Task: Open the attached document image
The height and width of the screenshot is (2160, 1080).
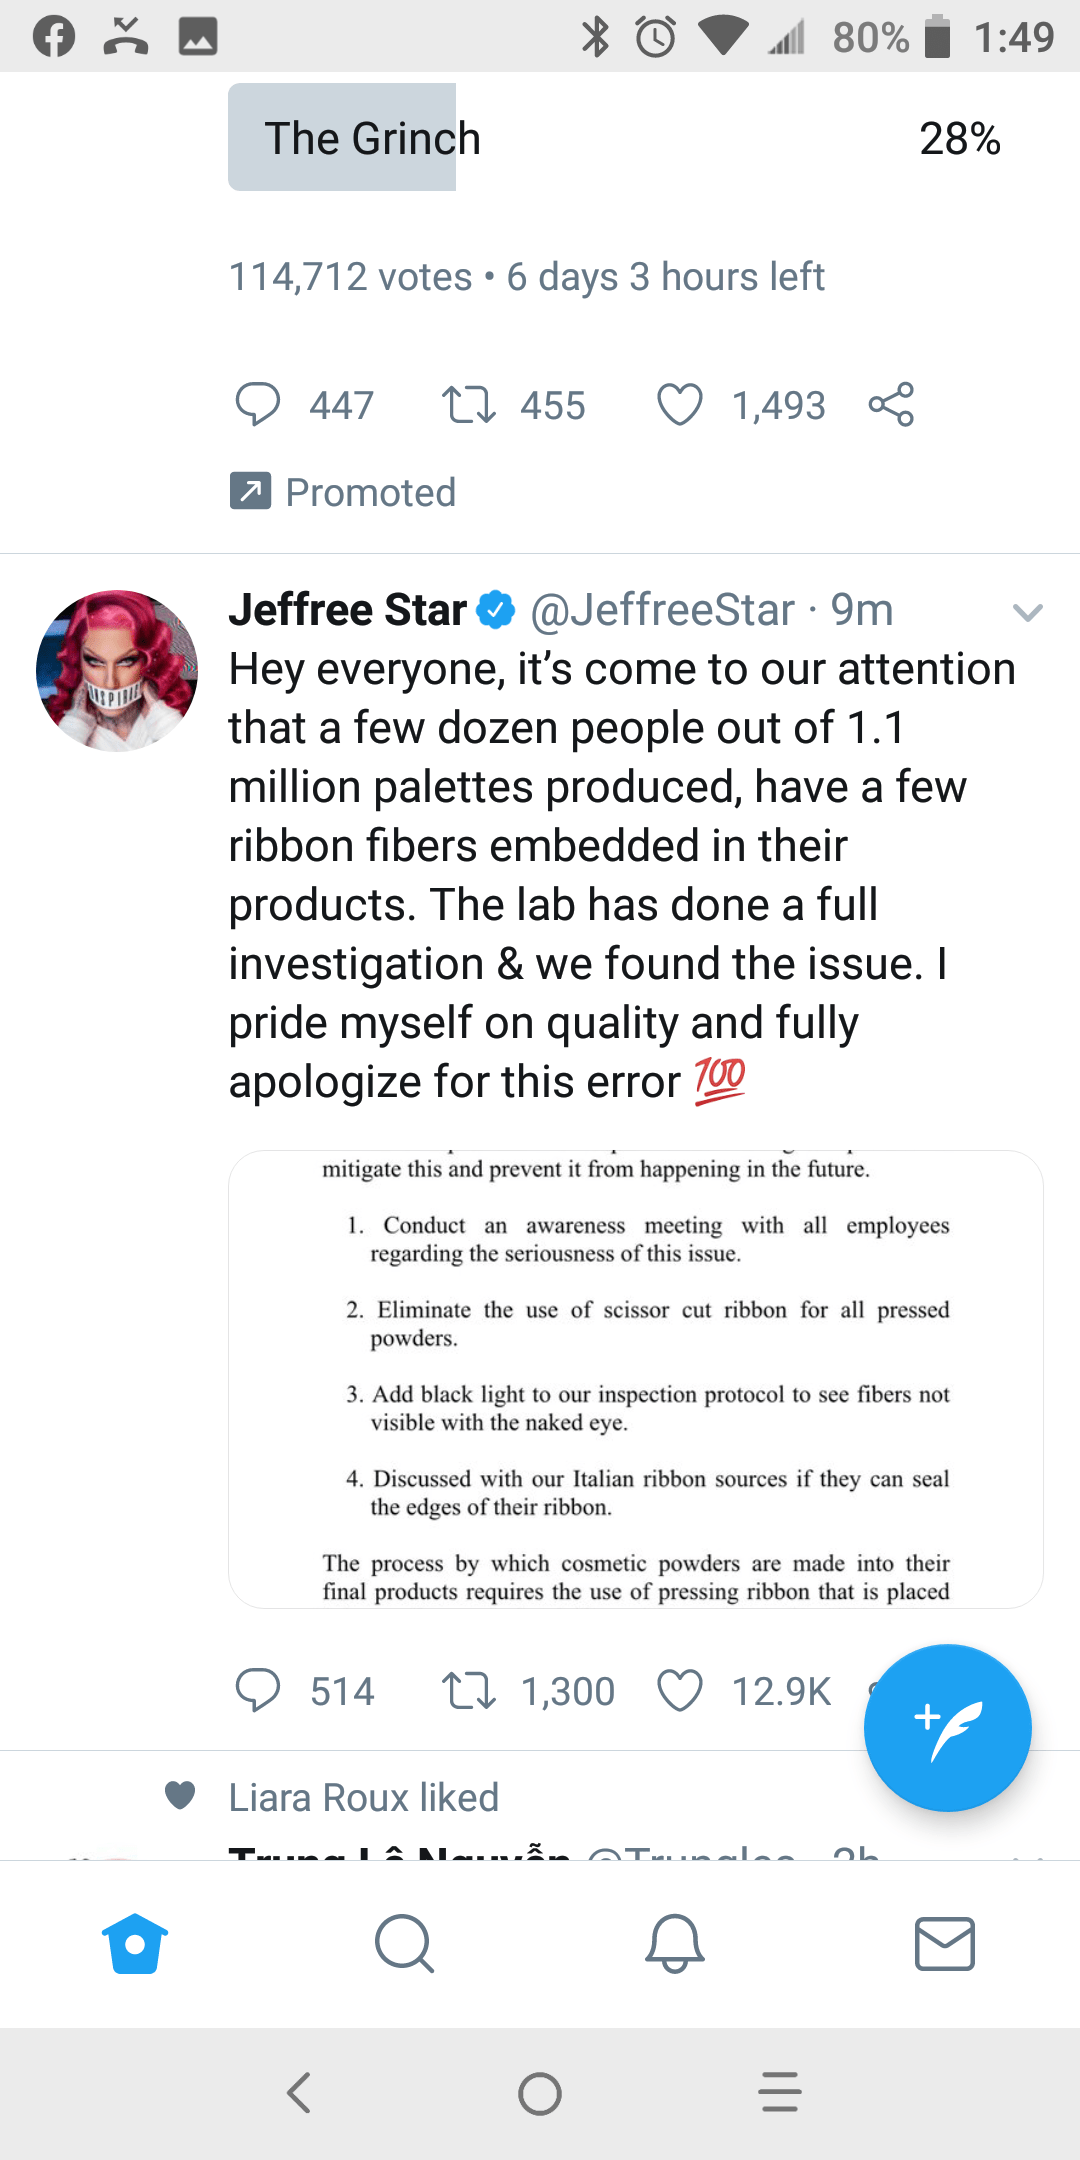Action: pyautogui.click(x=636, y=1379)
